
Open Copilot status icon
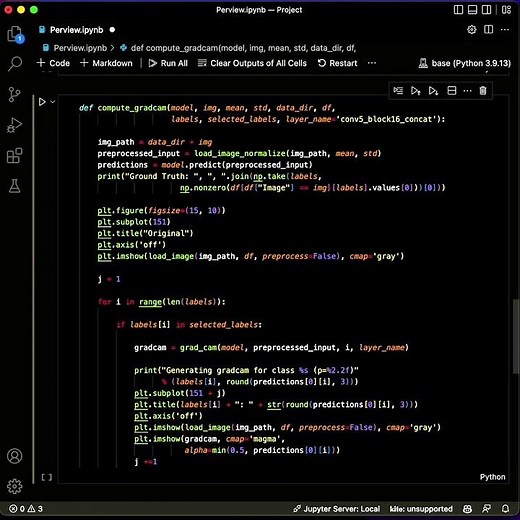pos(467,509)
